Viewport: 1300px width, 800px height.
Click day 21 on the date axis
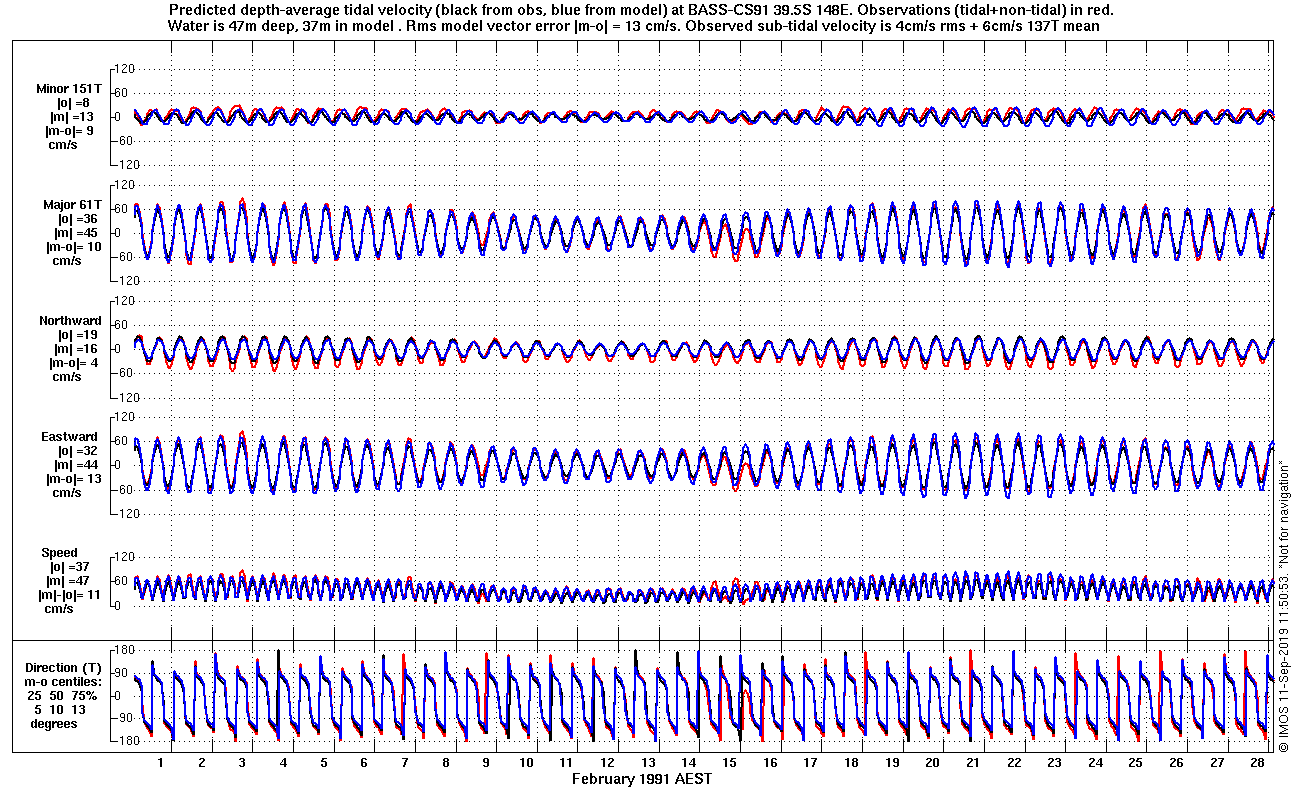973,762
